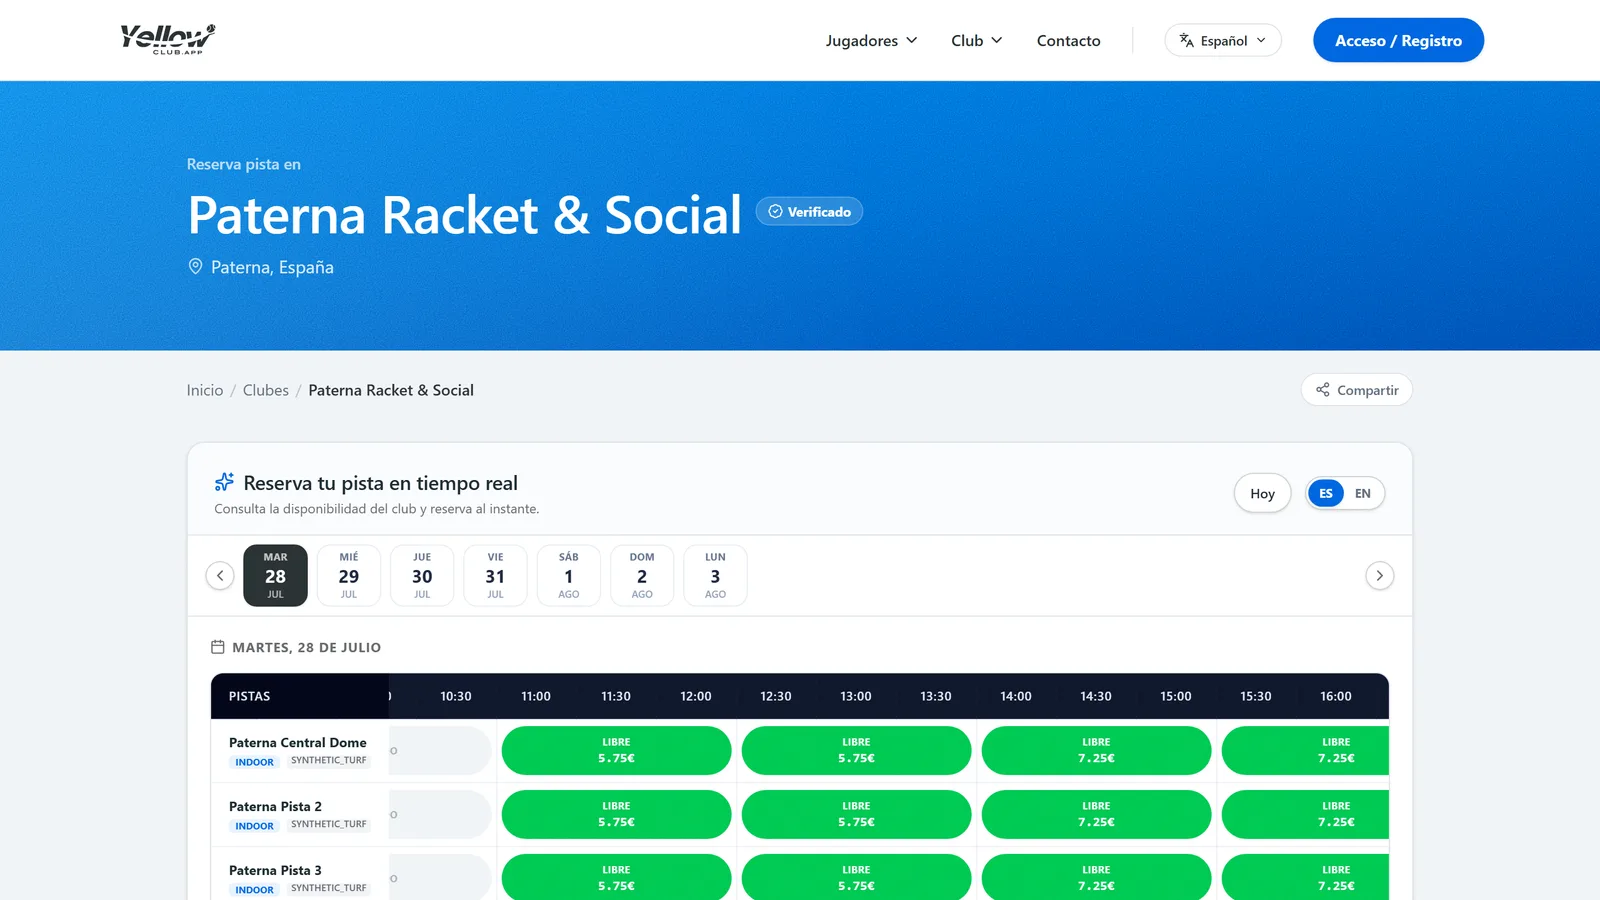Switch booking widget language to ES

1326,493
